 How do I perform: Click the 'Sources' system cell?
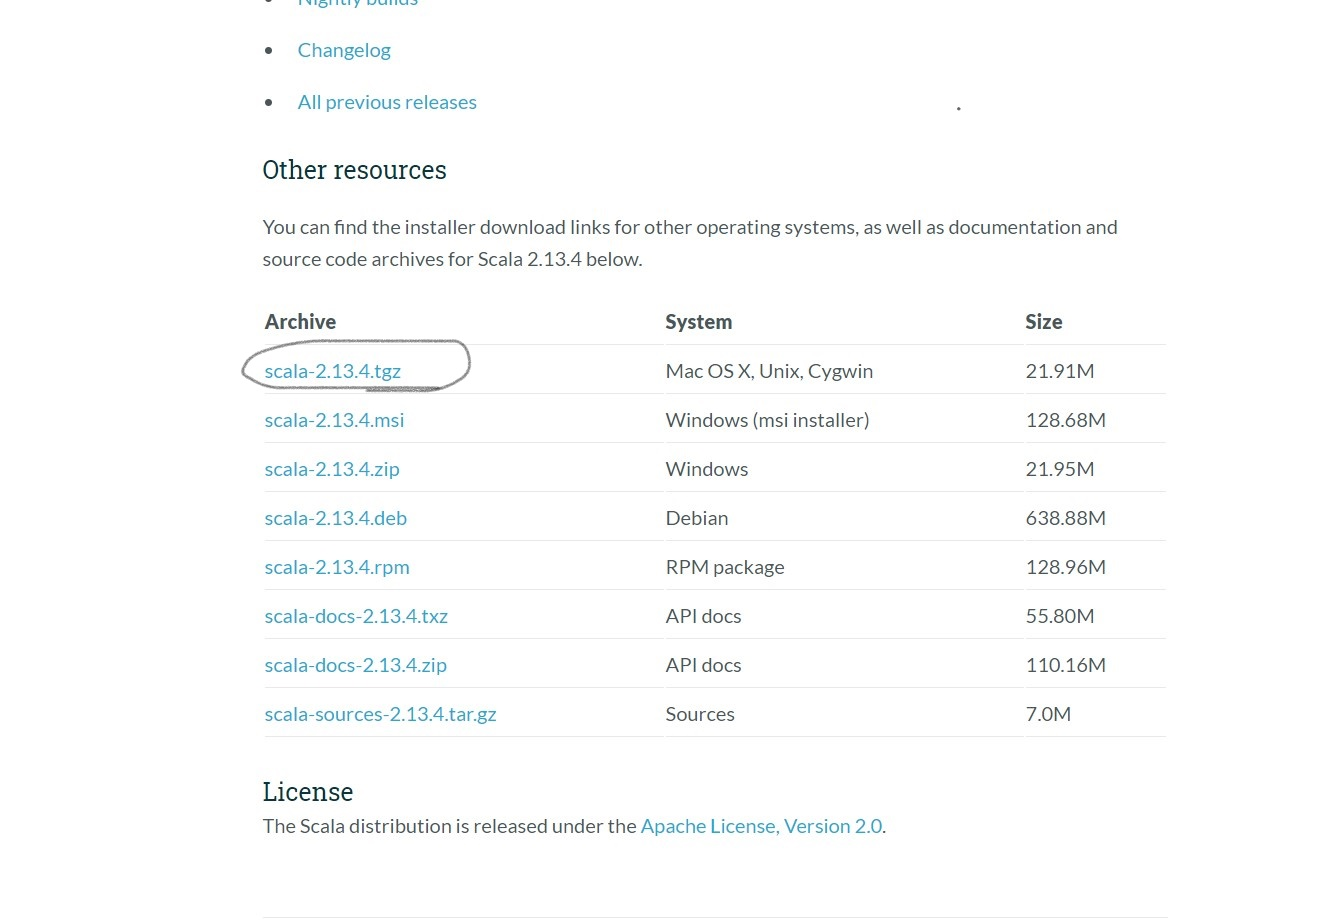click(x=700, y=714)
